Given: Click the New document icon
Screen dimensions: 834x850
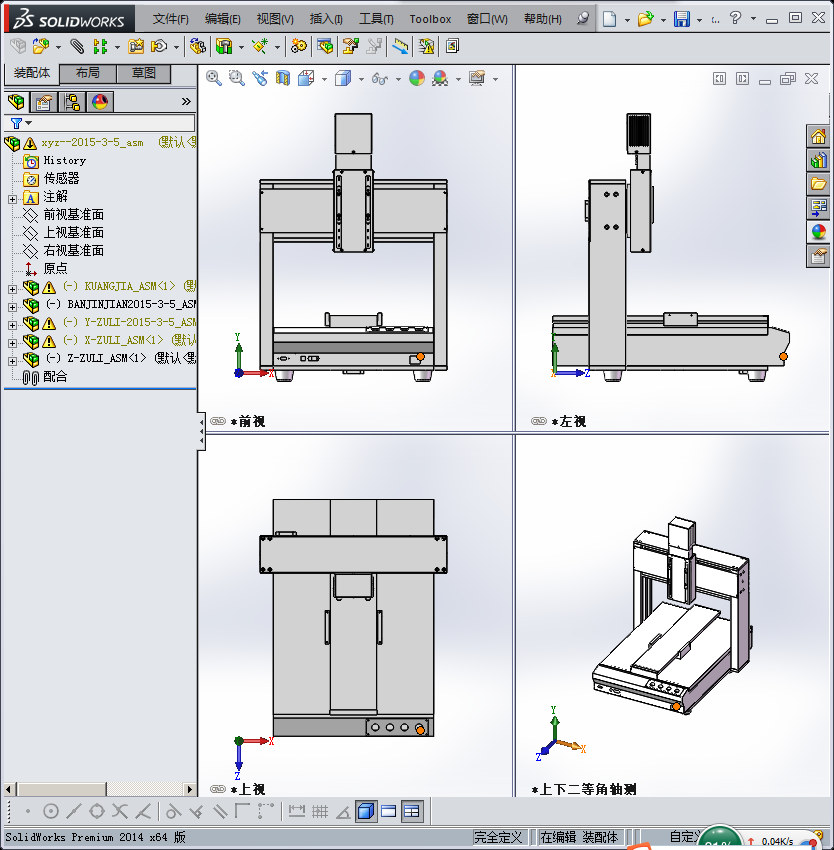Looking at the screenshot, I should pyautogui.click(x=610, y=19).
